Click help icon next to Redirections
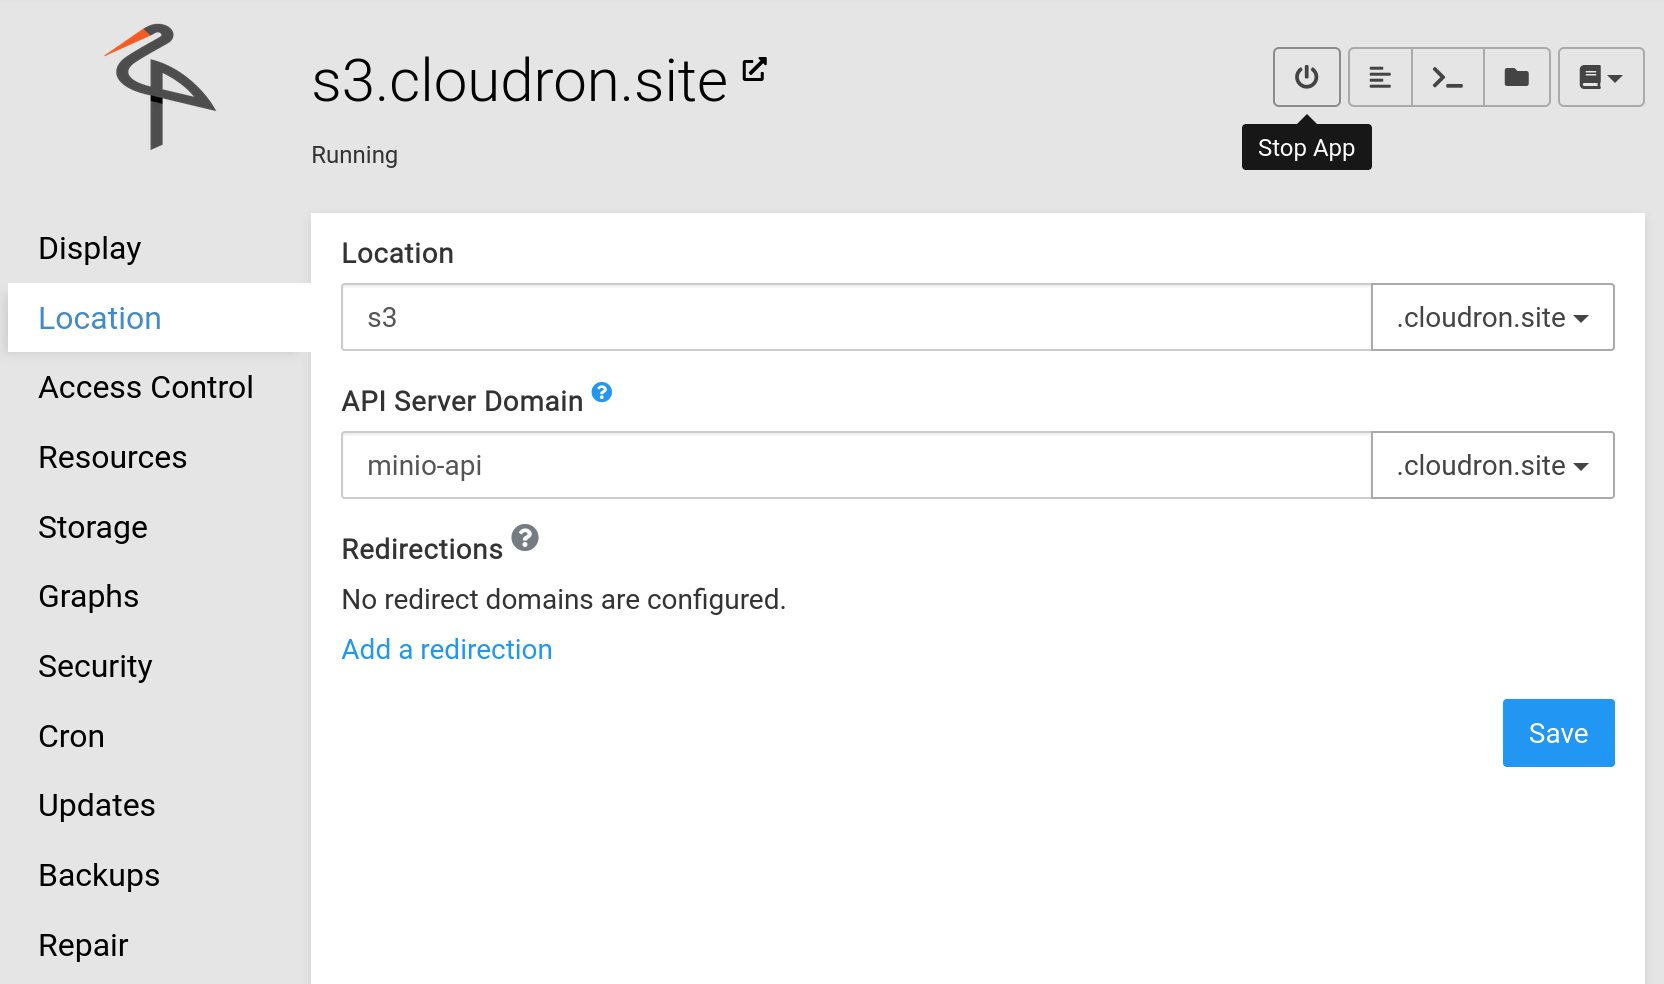 coord(525,538)
